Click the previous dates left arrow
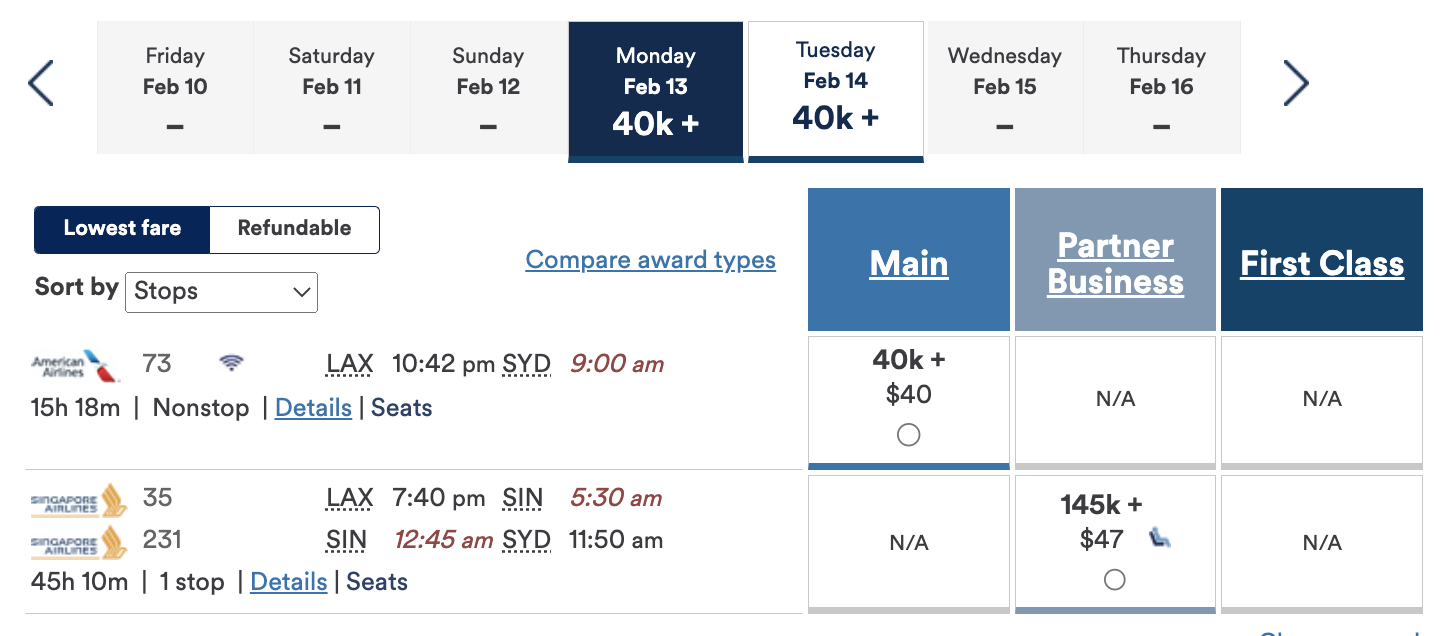The width and height of the screenshot is (1450, 636). pyautogui.click(x=41, y=84)
